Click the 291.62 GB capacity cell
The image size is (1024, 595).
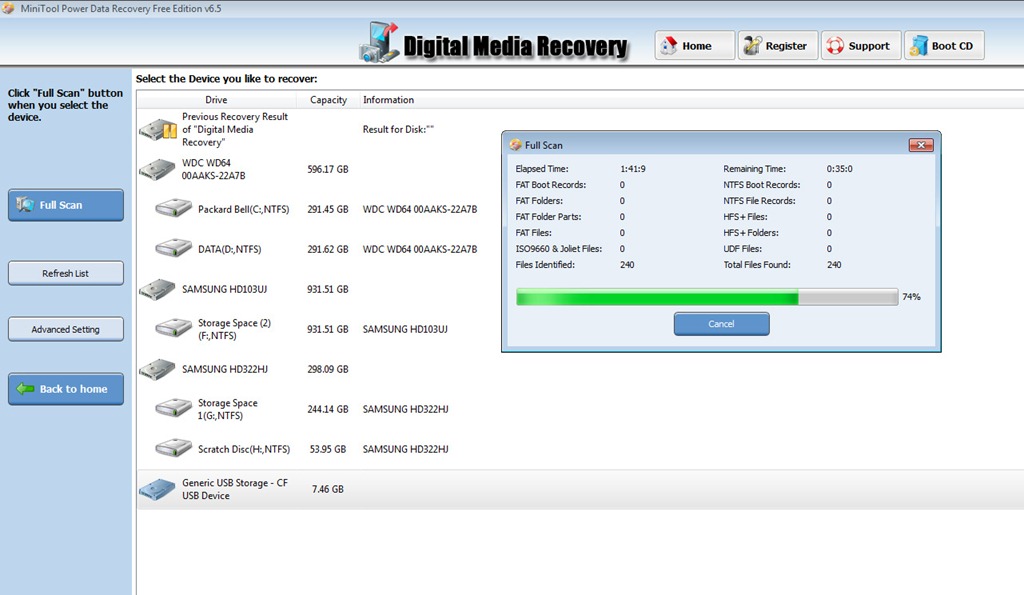click(x=328, y=249)
